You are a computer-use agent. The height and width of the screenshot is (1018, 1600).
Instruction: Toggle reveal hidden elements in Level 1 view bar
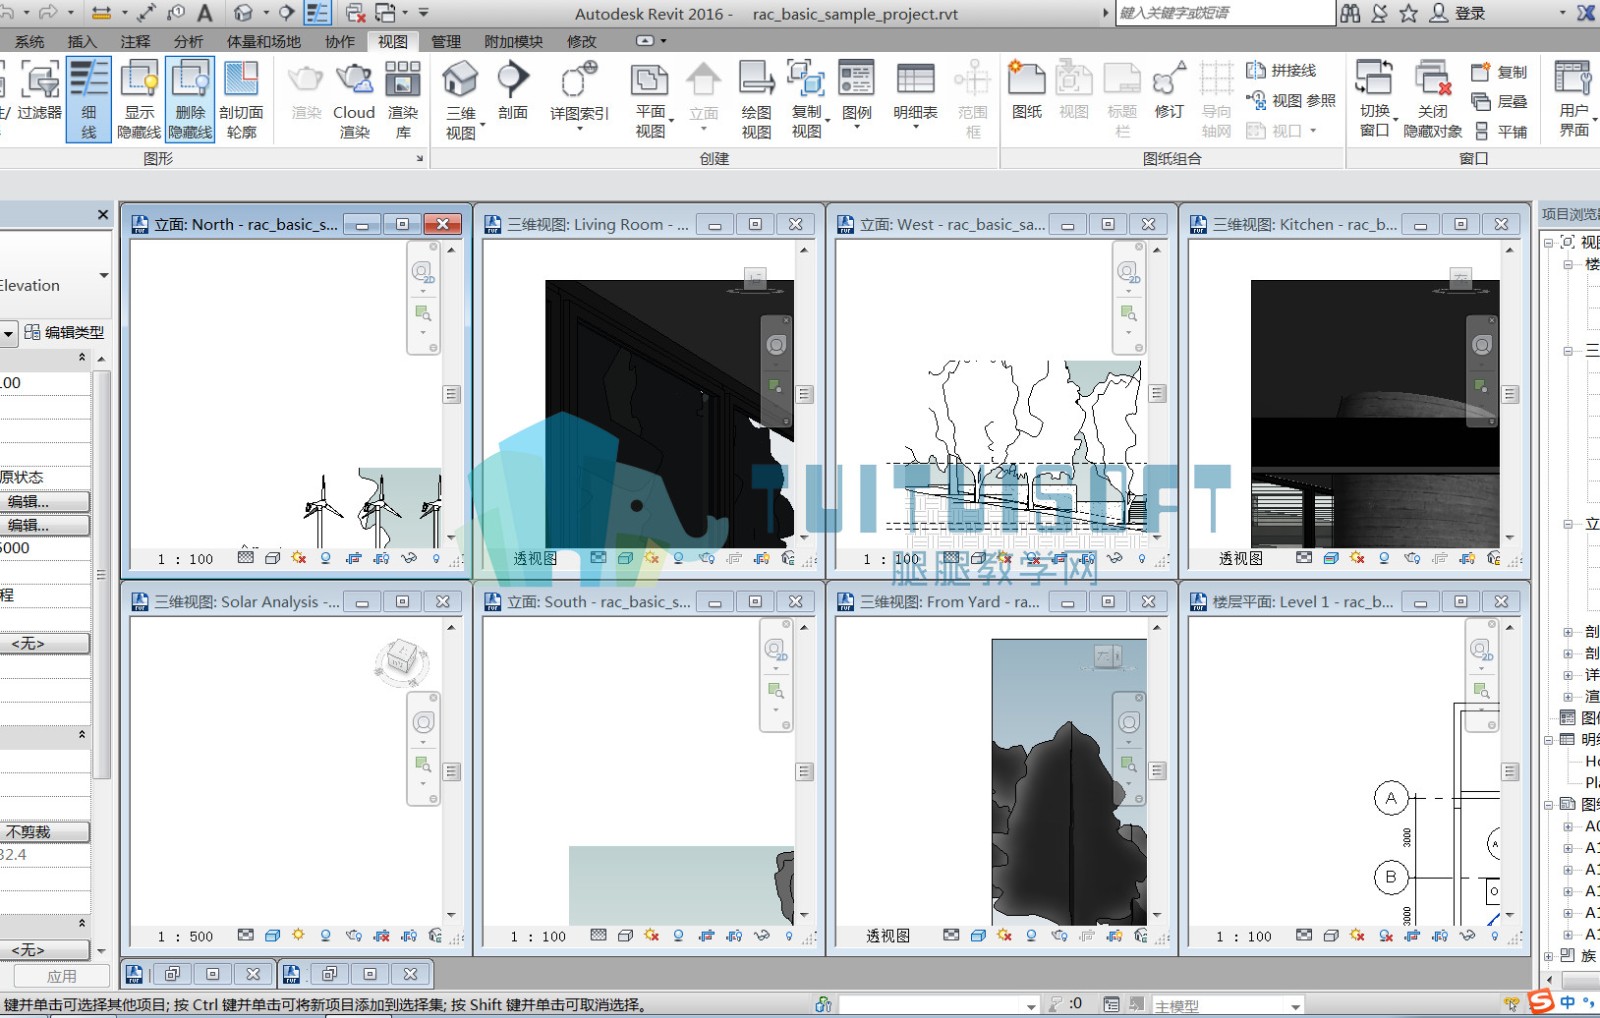(x=1494, y=935)
